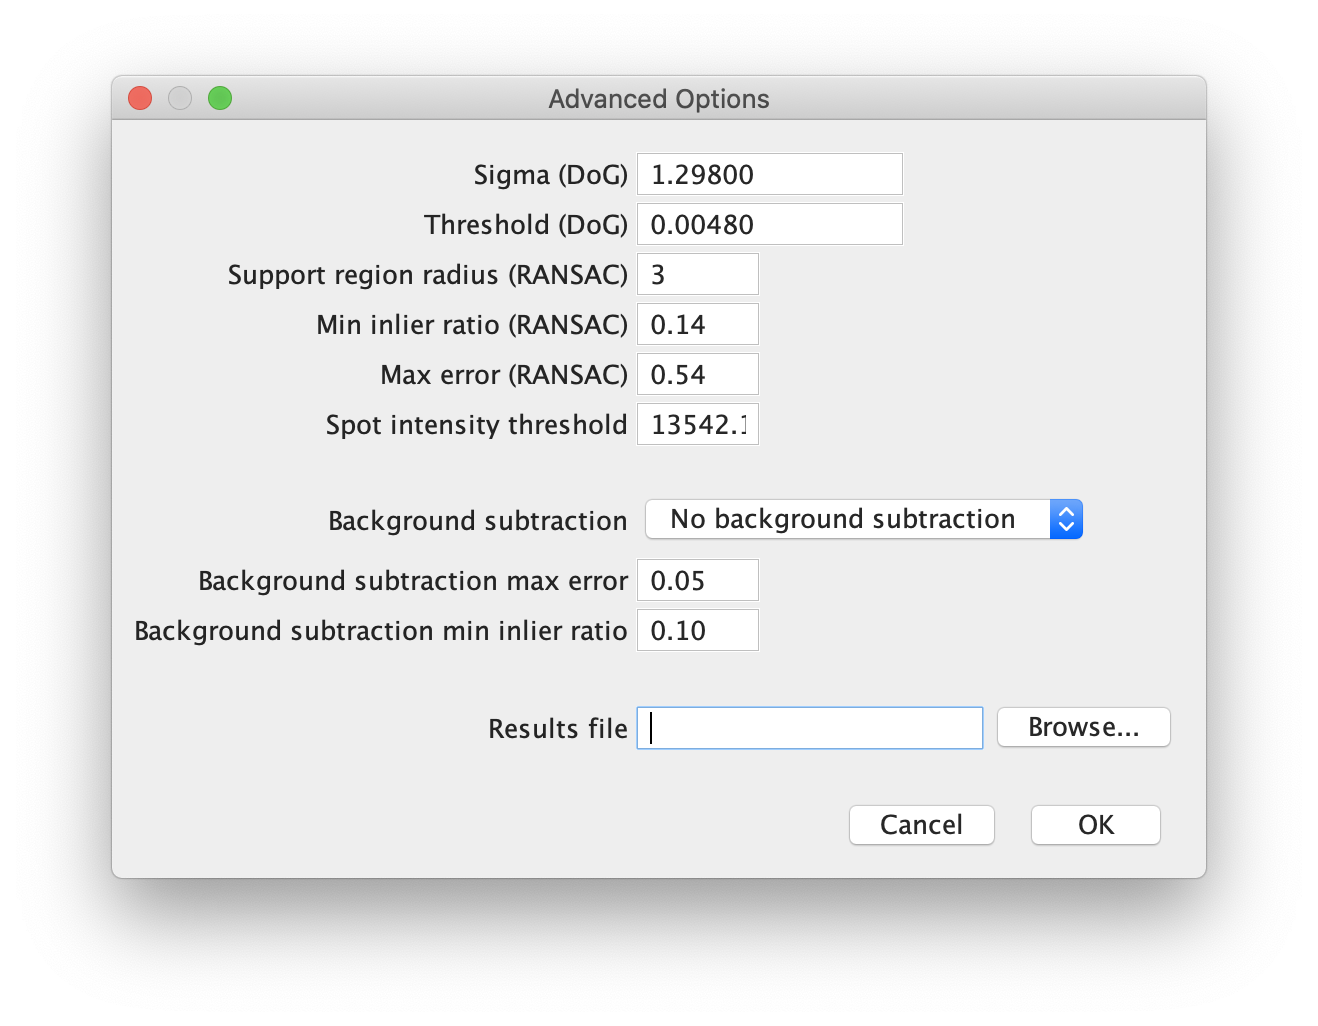
Task: Edit the Max error (RANSAC) value
Action: click(697, 374)
